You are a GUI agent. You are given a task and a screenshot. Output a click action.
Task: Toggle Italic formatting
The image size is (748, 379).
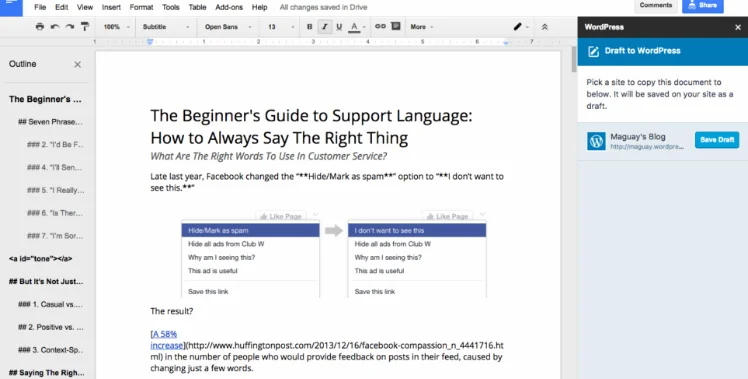tap(325, 27)
